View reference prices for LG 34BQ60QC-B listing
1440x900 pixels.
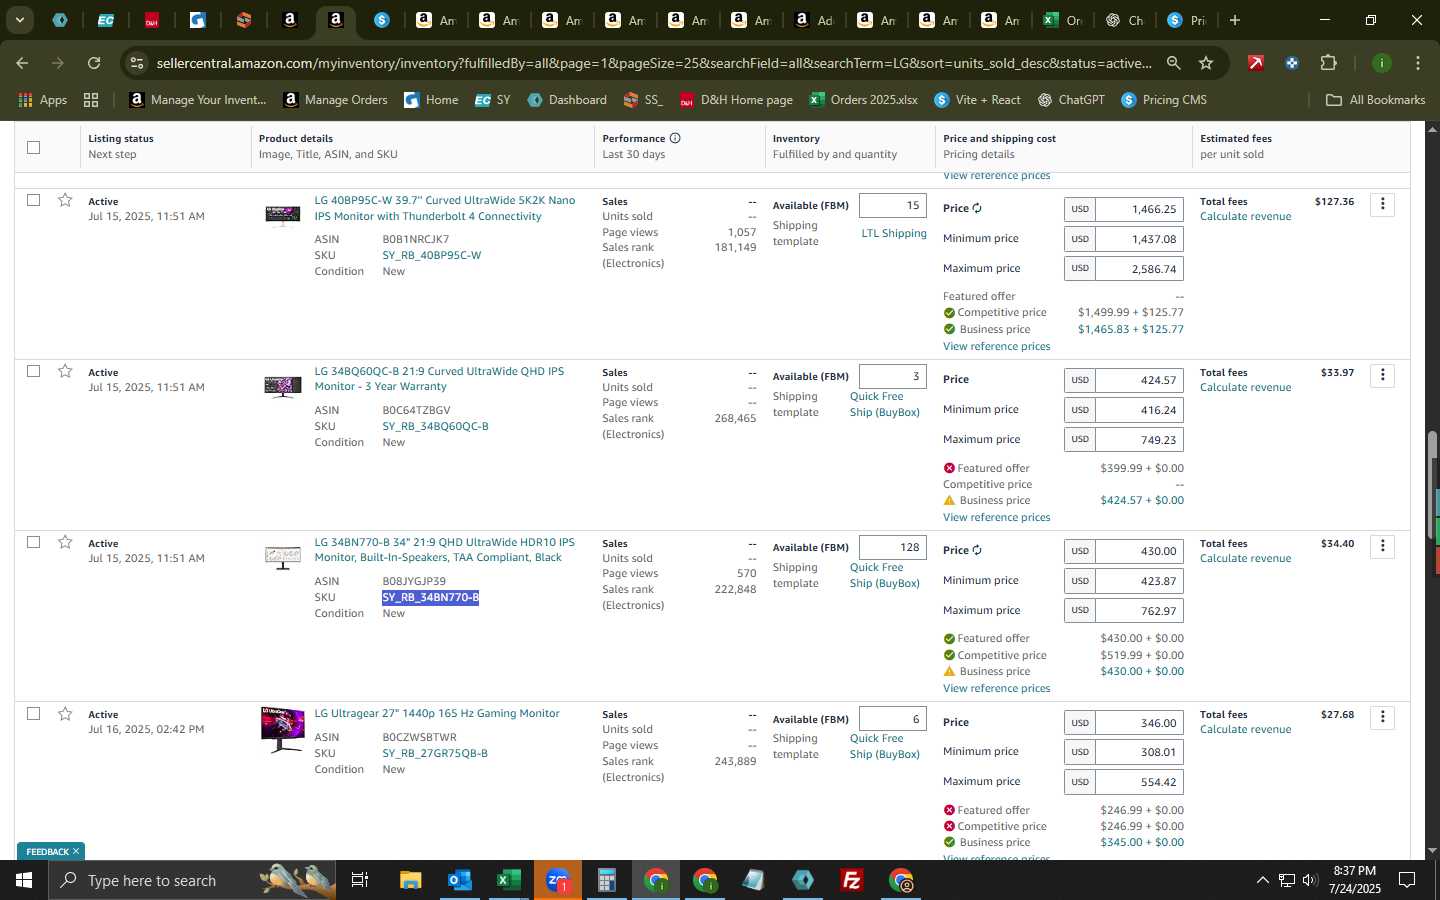pyautogui.click(x=996, y=517)
